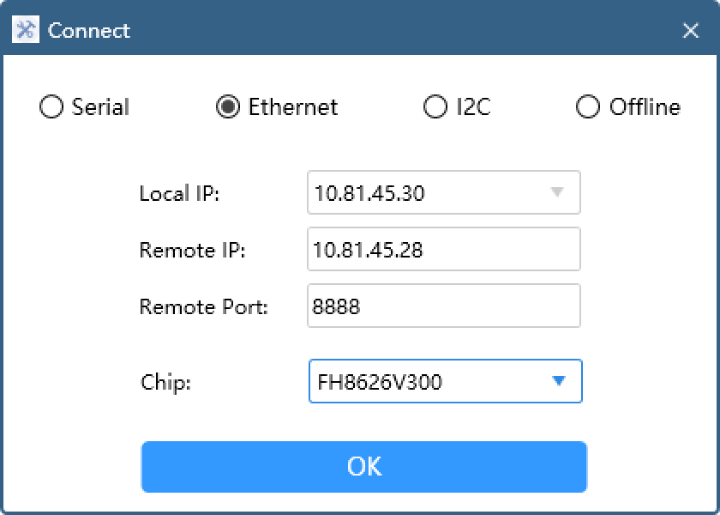Click the Remote IP label
This screenshot has height=515, width=720.
(x=192, y=250)
